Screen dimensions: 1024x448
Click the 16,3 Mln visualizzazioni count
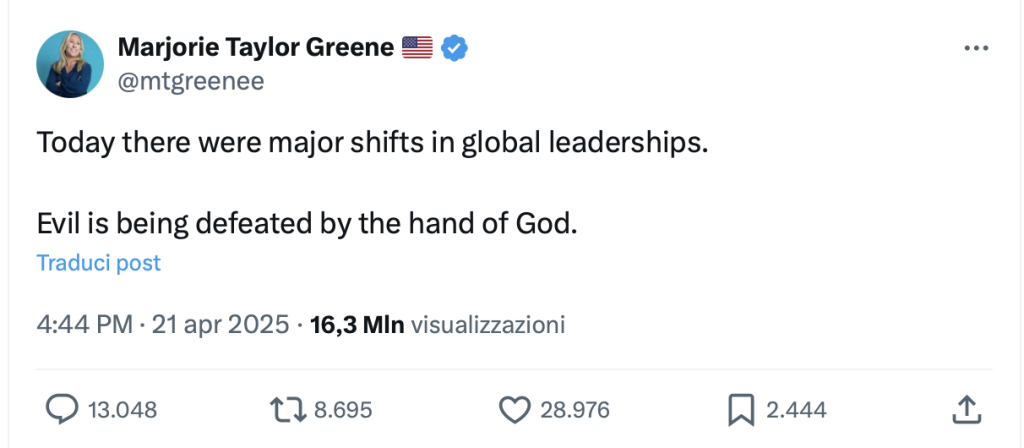pyautogui.click(x=438, y=325)
